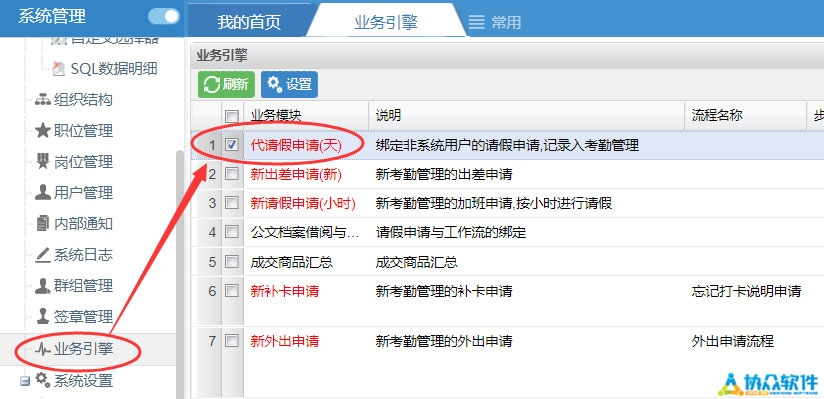
Task: Tick the select-all checkbox in the table header
Action: tap(232, 116)
